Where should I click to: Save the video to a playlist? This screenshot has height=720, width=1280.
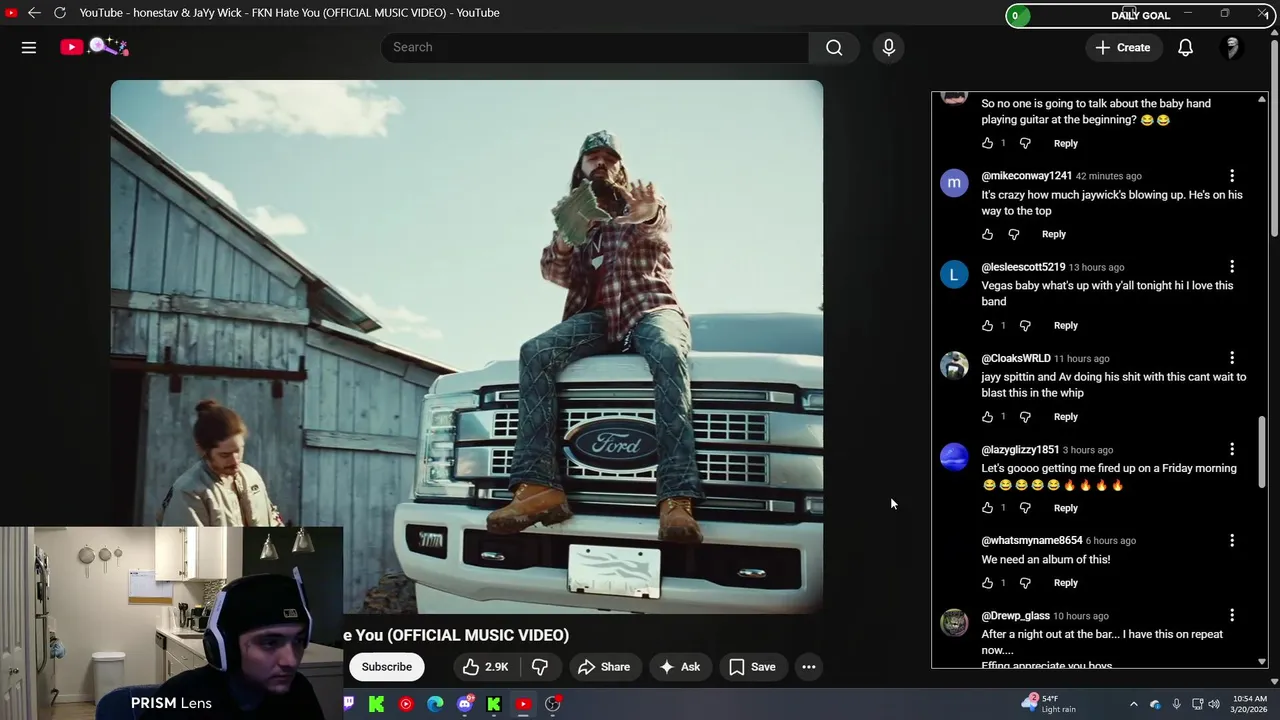pos(752,667)
